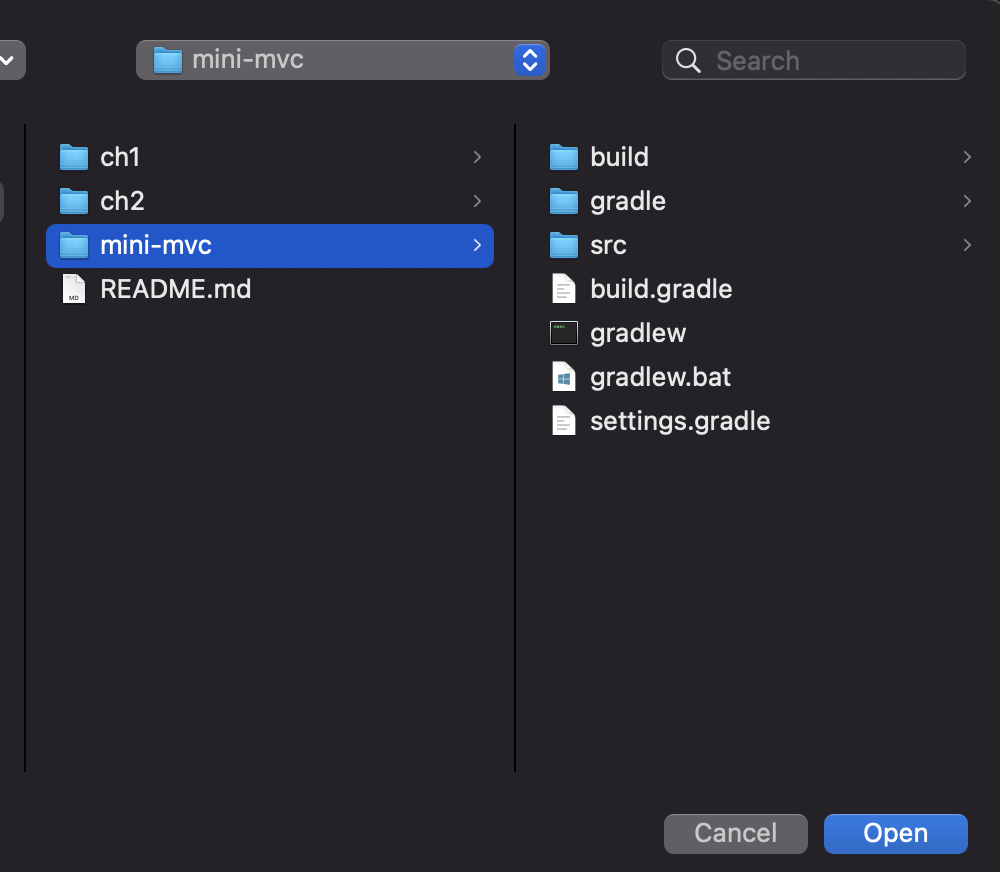Select the mini-mvc row in the list
This screenshot has height=872, width=1000.
pos(270,245)
